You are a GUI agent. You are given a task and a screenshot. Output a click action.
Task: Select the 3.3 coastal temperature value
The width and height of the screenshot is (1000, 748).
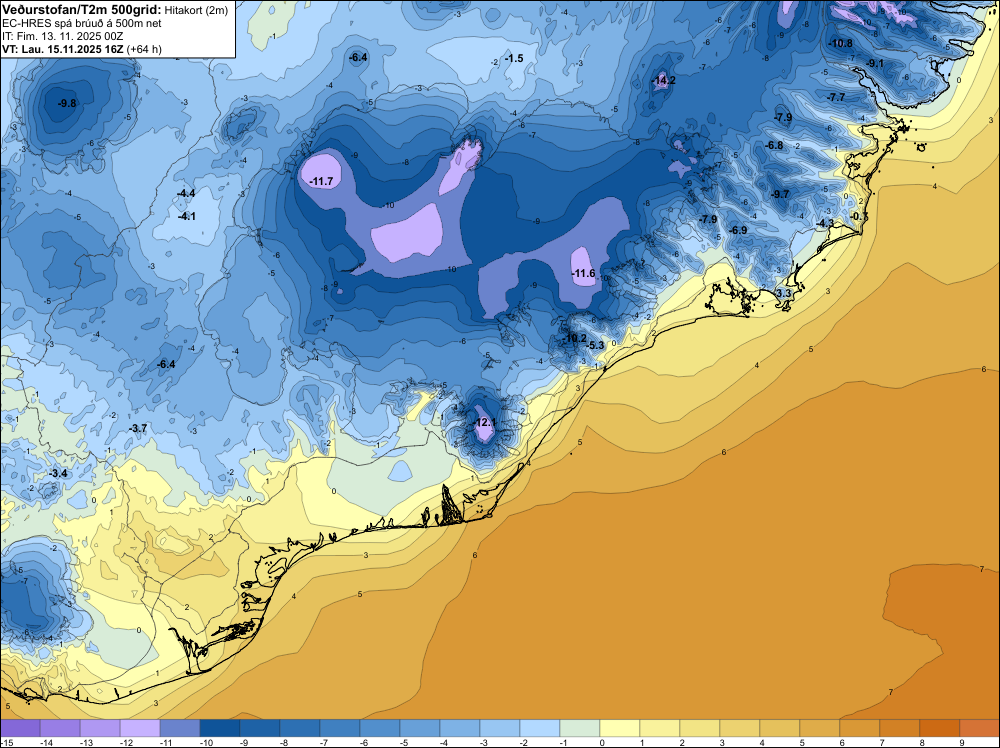(783, 293)
